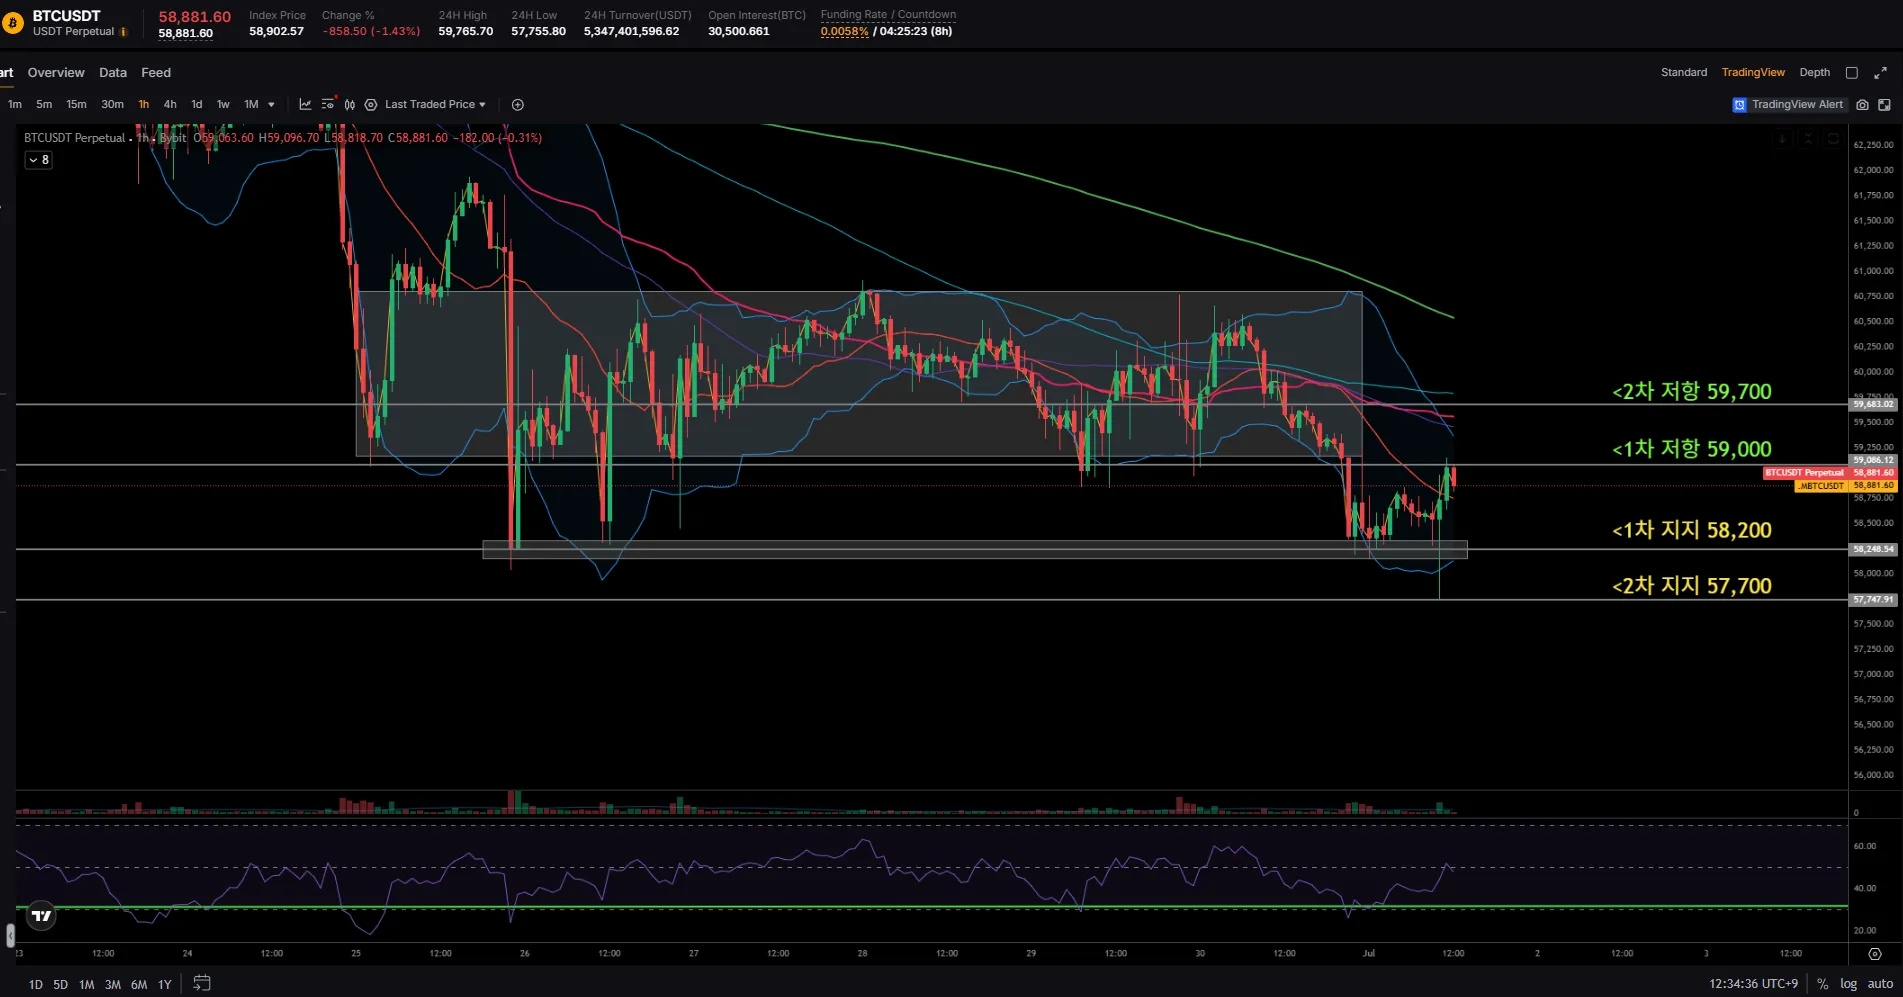Open the Overview tab
This screenshot has width=1903, height=997.
(56, 72)
